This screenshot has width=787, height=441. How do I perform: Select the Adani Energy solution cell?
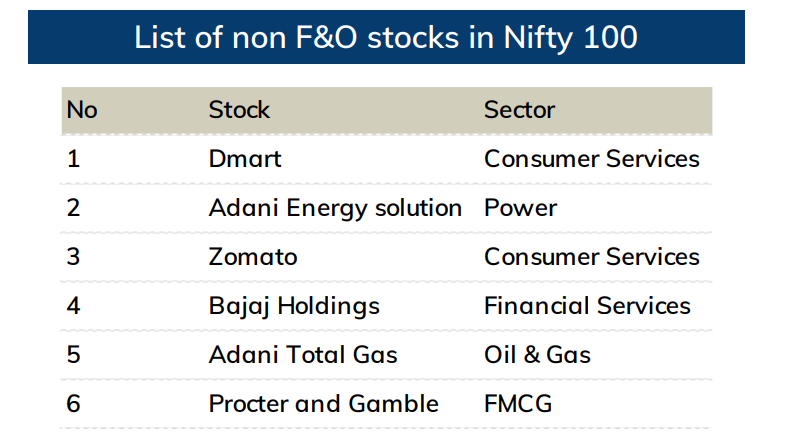[x=335, y=207]
